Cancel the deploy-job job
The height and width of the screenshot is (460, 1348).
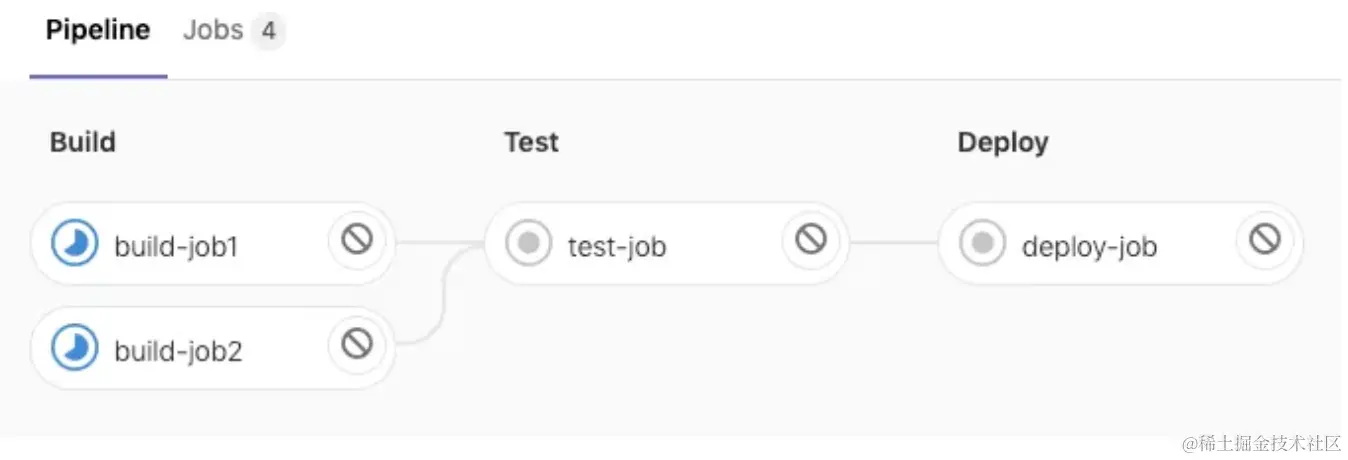1265,239
